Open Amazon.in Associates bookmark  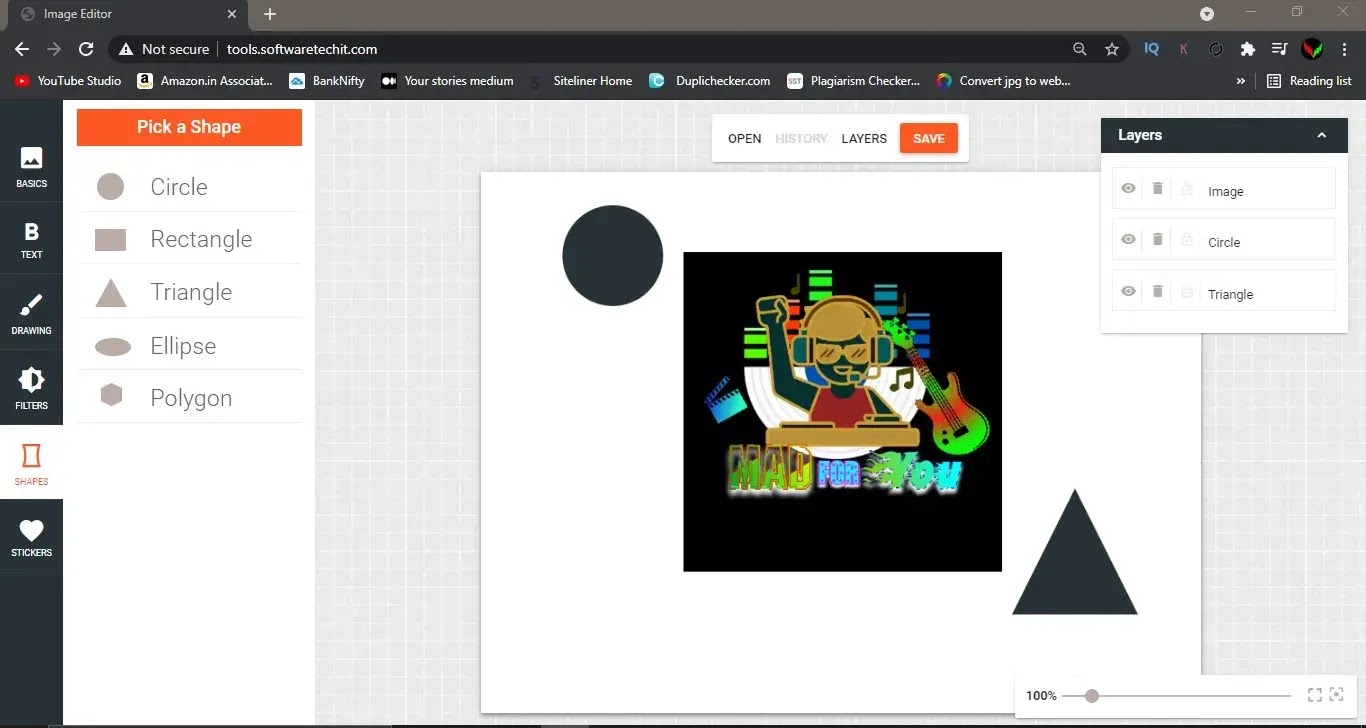(205, 81)
